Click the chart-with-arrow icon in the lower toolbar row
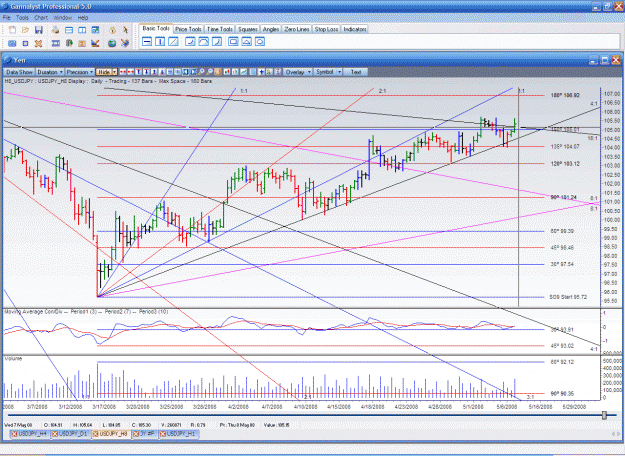The width and height of the screenshot is (625, 456). (x=95, y=43)
